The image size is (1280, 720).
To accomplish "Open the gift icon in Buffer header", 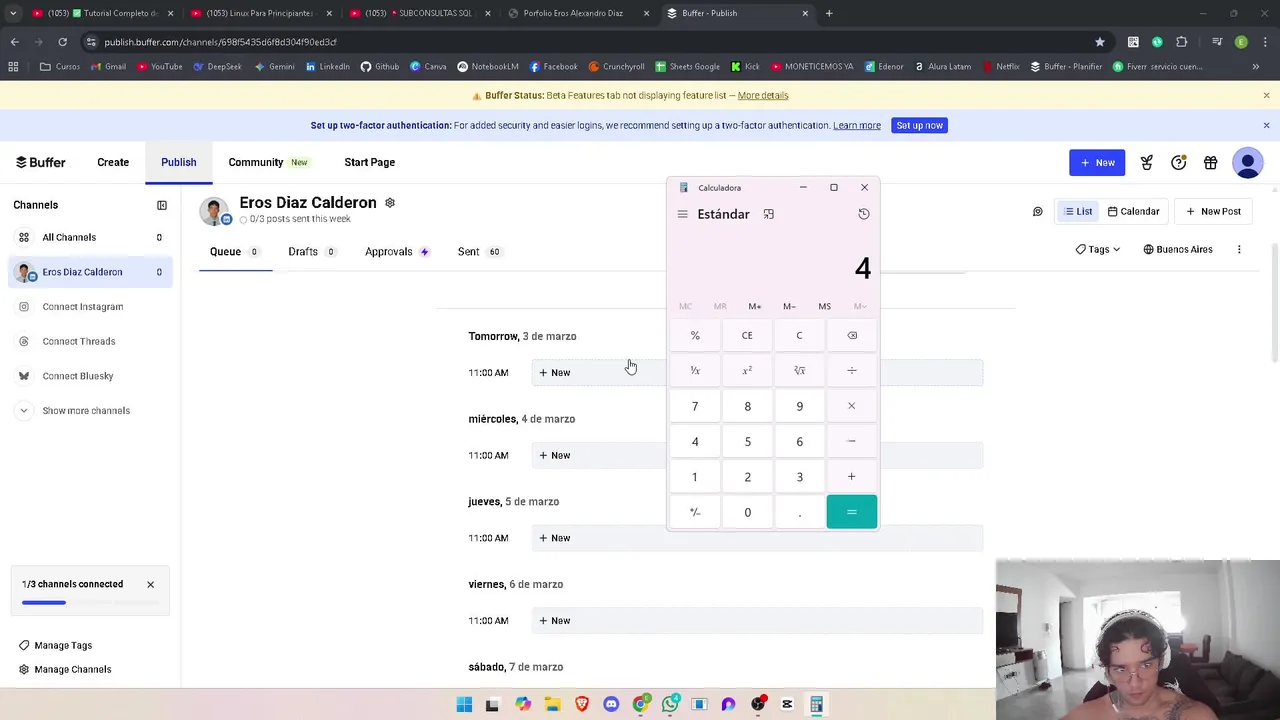I will point(1210,163).
